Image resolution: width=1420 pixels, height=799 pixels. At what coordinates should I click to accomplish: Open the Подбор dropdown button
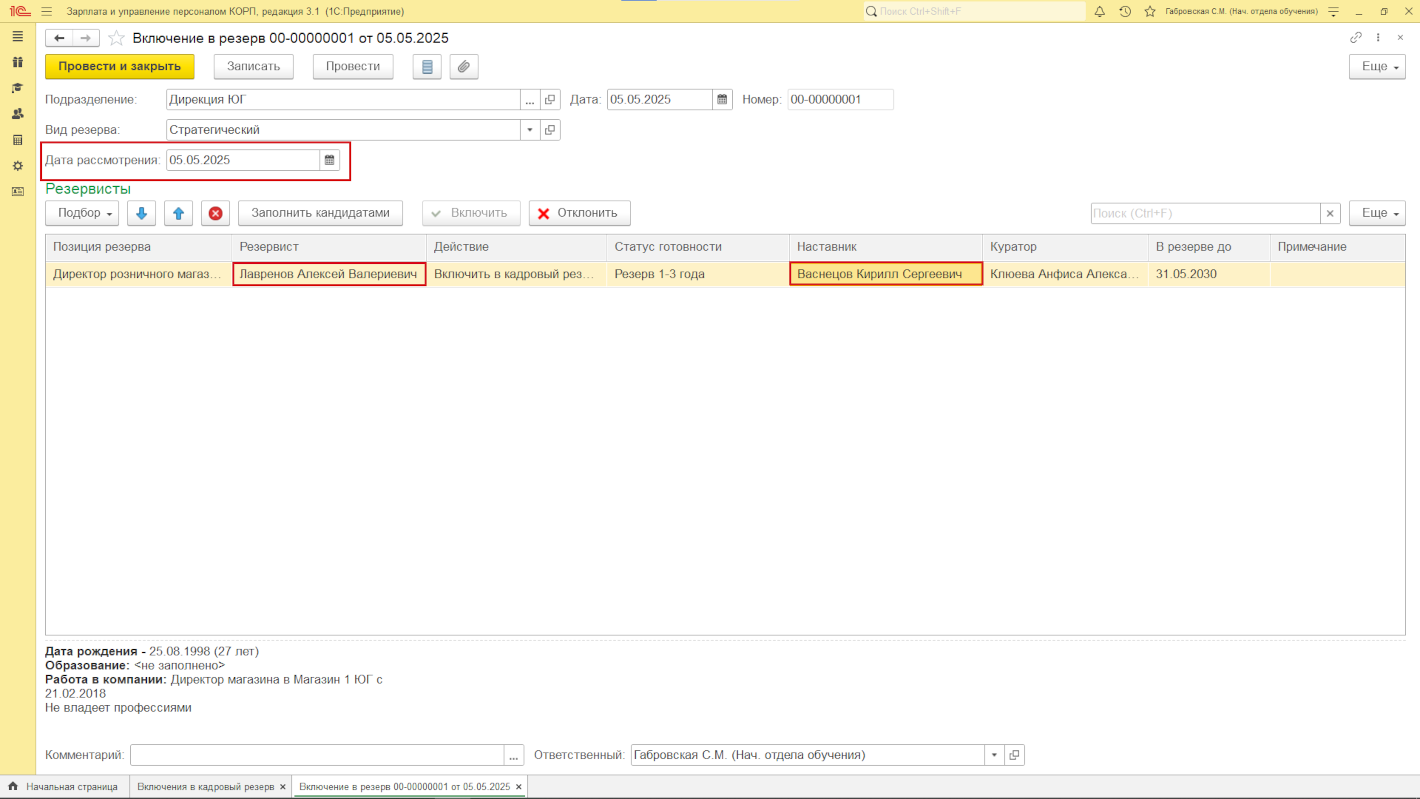tap(83, 213)
